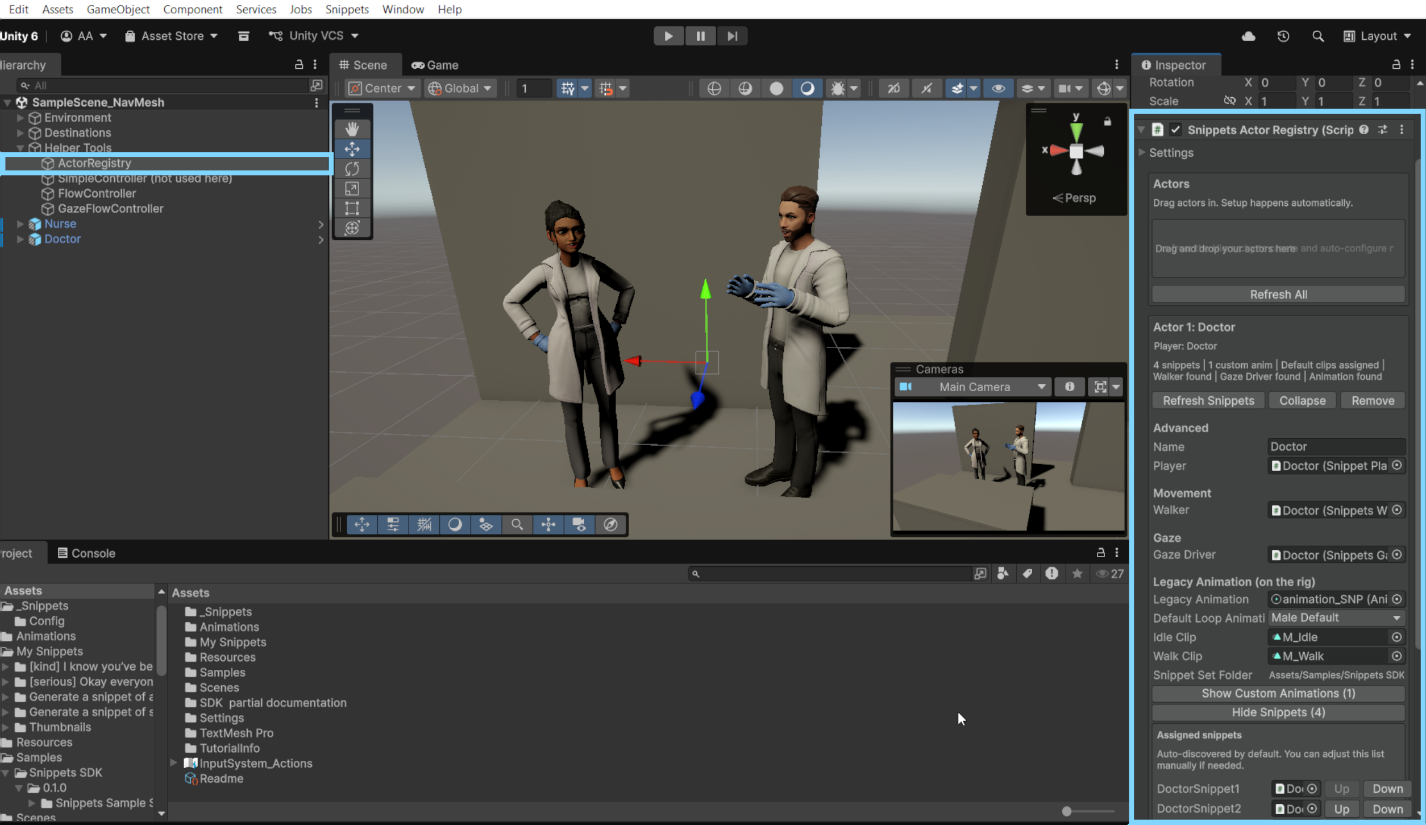Open the GameObject menu

coord(118,9)
